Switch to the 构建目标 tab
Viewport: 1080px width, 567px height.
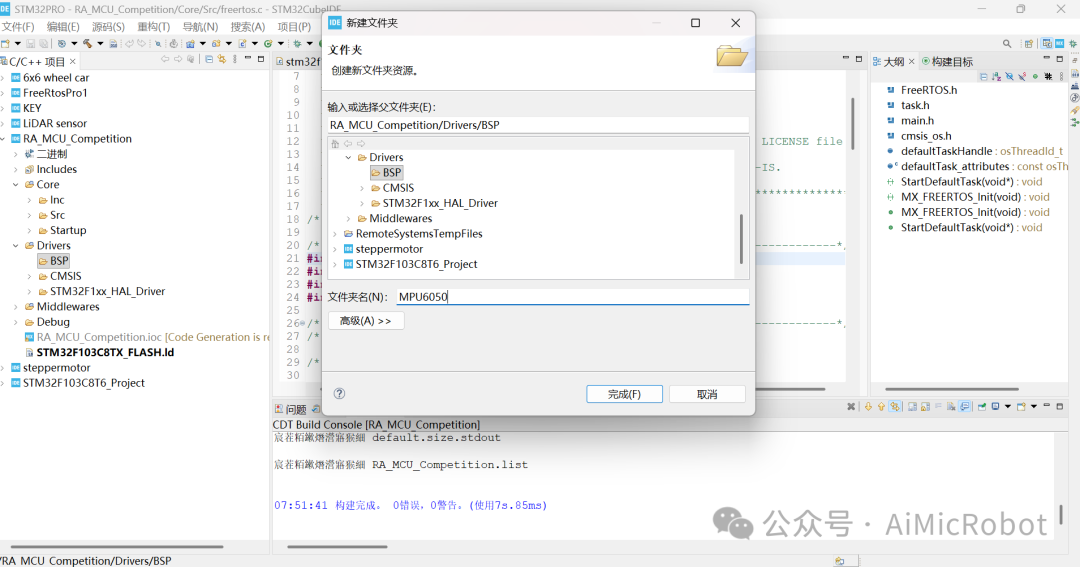[948, 61]
